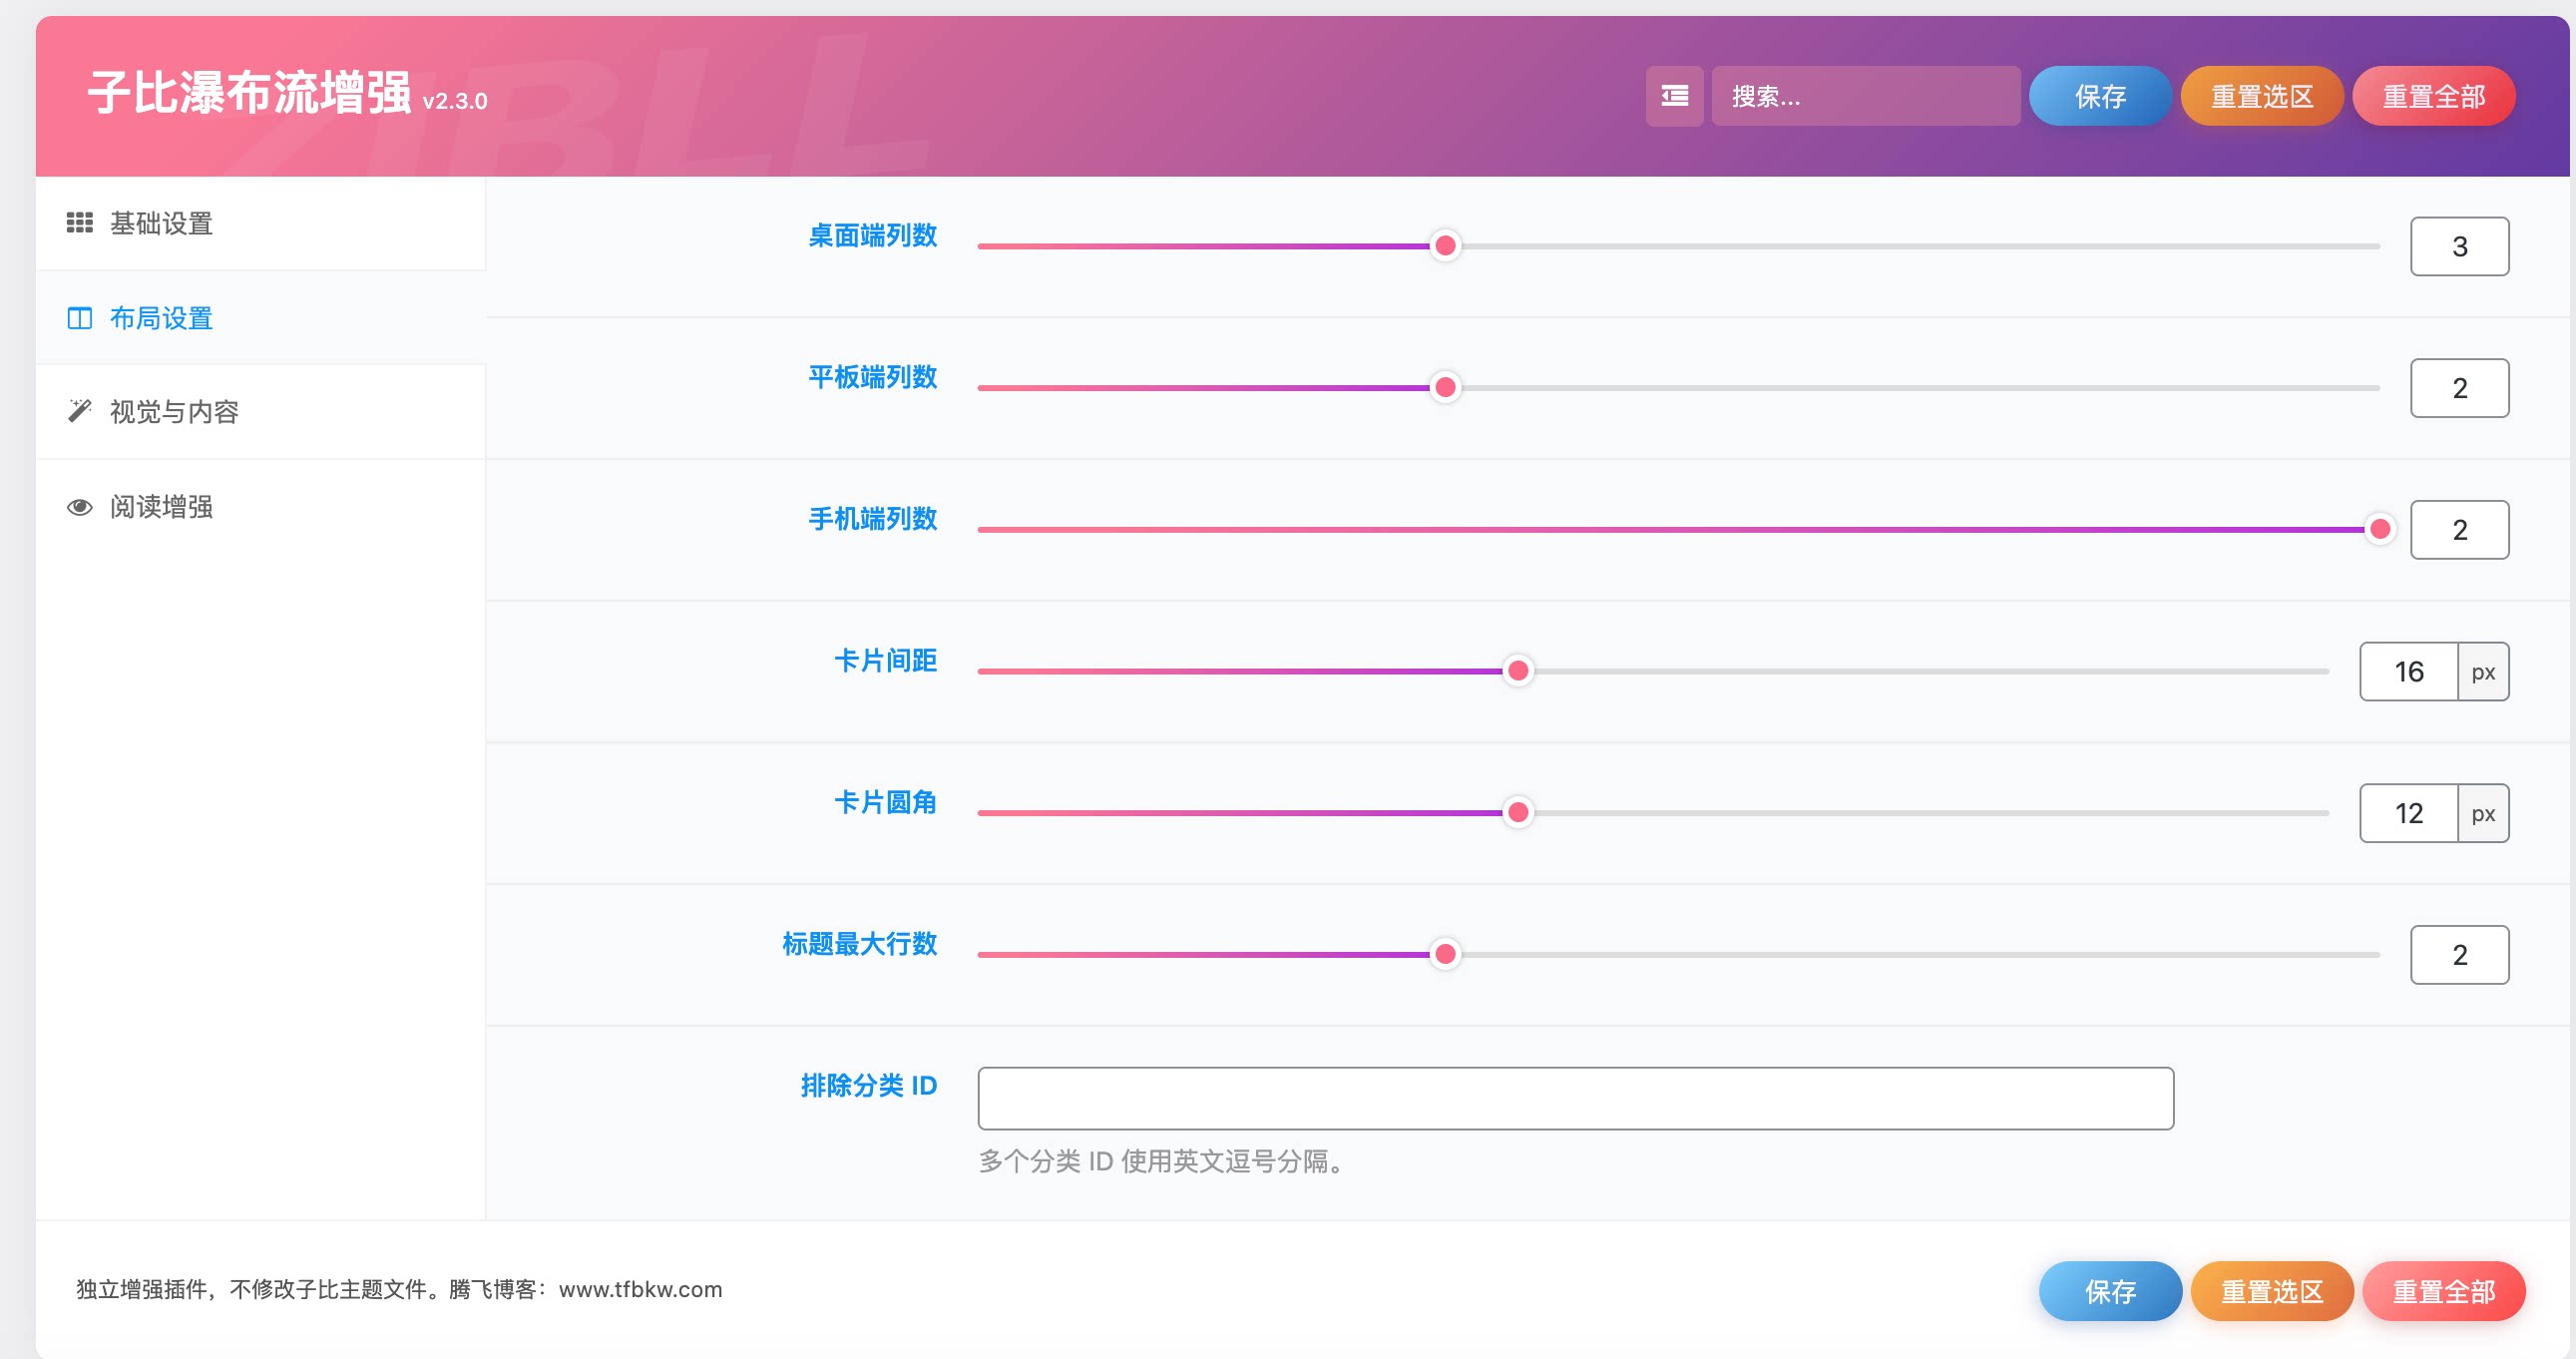Click the header 重置选区 button

(2262, 96)
